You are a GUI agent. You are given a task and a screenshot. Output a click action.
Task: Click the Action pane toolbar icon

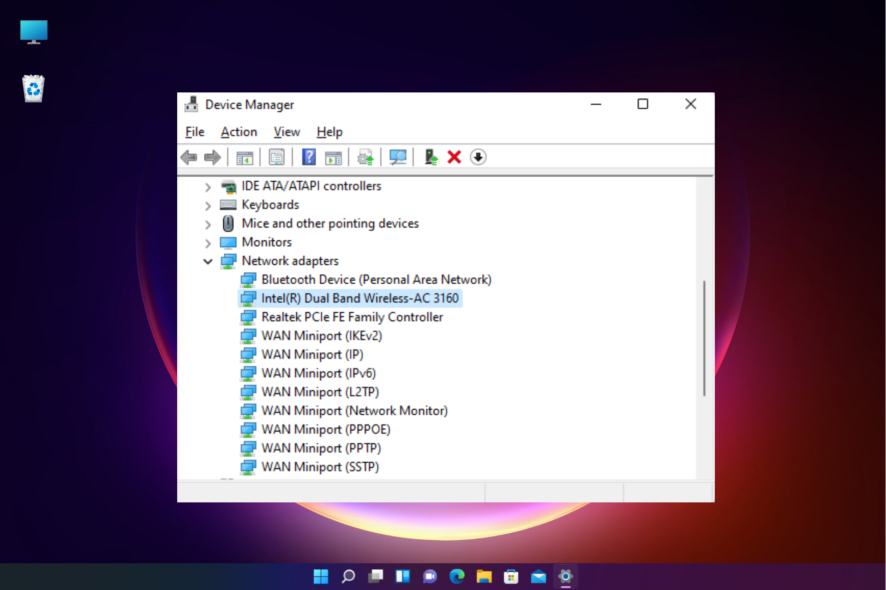pos(333,157)
